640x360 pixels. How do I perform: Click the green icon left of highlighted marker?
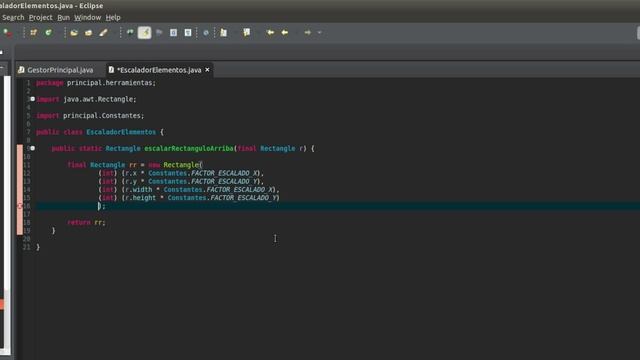point(130,32)
